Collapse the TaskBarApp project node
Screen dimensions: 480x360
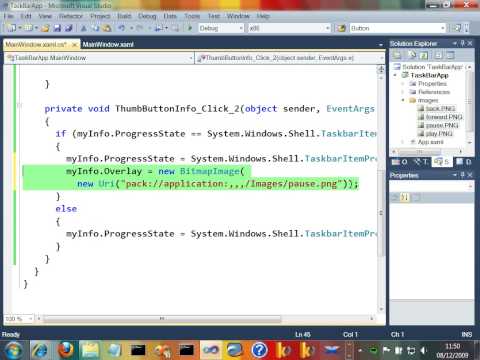coord(395,75)
